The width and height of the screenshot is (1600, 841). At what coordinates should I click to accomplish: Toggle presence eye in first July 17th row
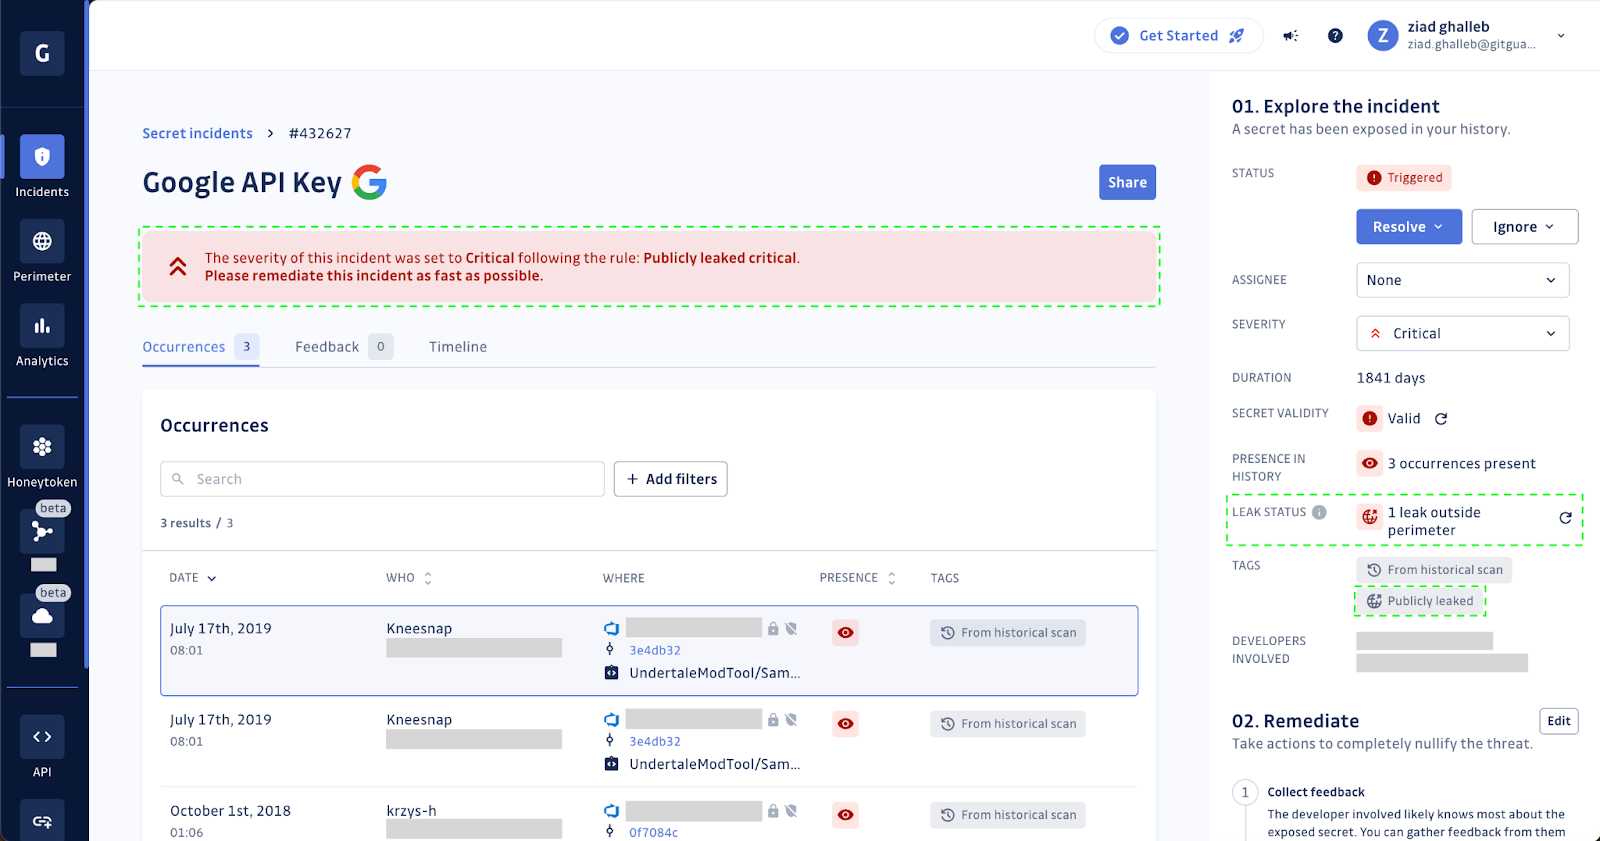846,633
